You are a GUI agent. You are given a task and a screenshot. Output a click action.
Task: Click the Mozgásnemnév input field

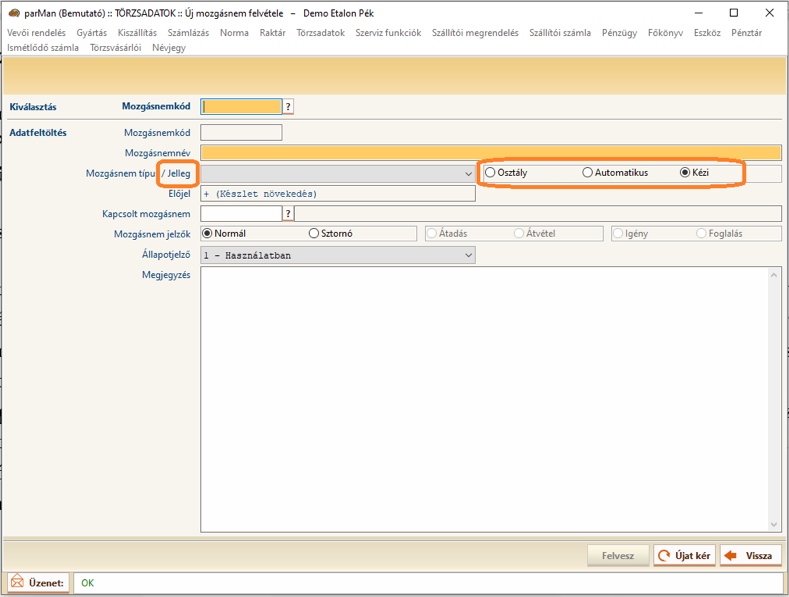[x=491, y=153]
